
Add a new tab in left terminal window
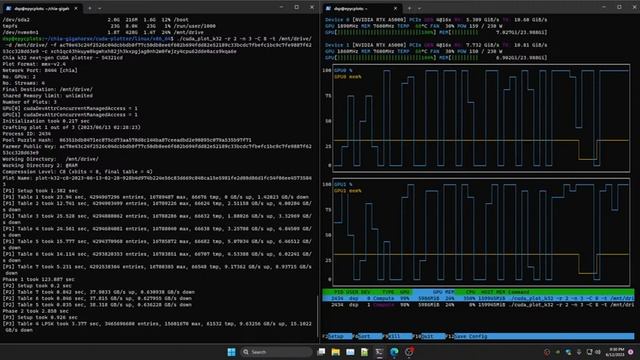[90, 8]
